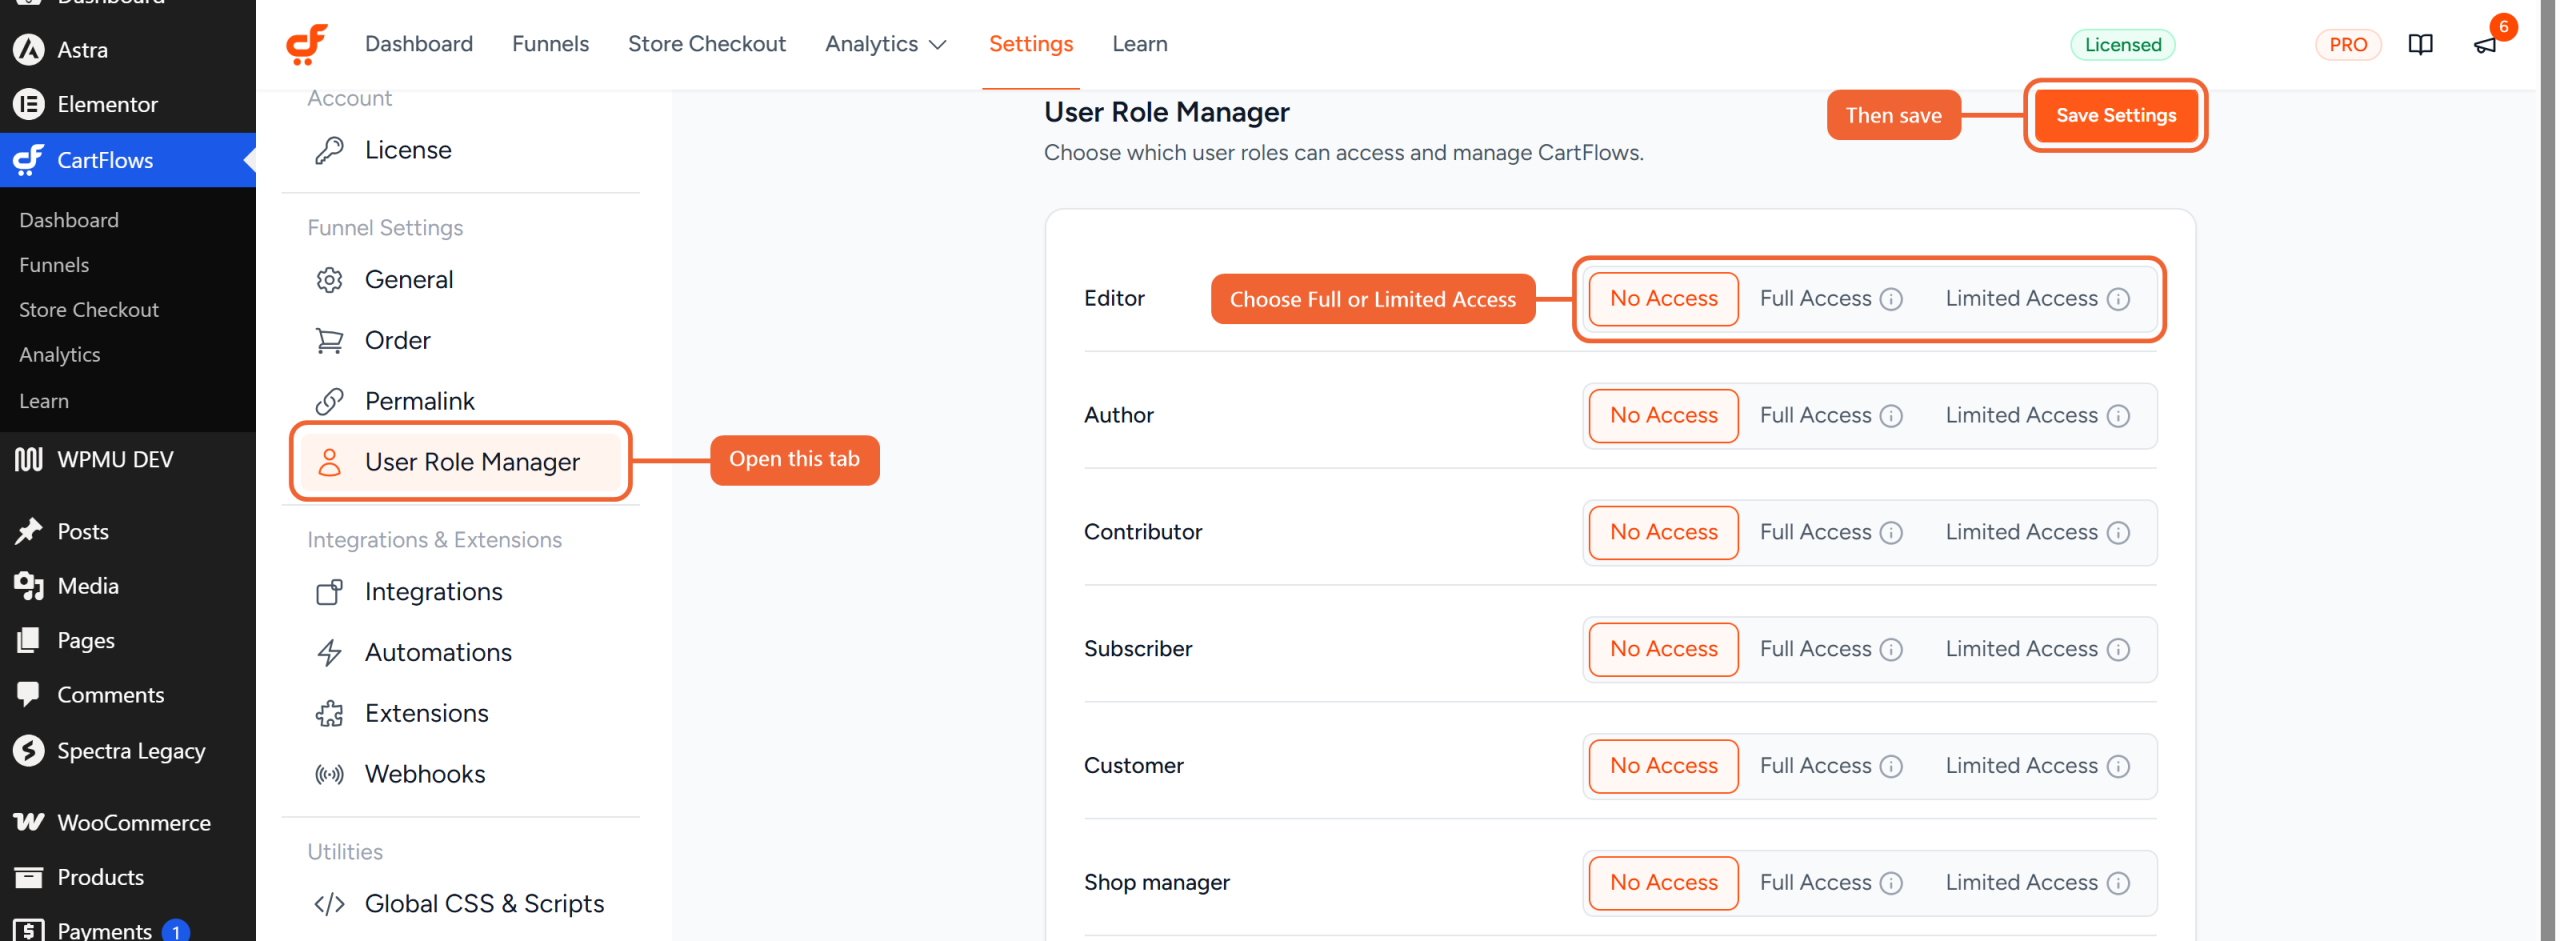
Task: Open Permalink settings link icon
Action: click(329, 402)
